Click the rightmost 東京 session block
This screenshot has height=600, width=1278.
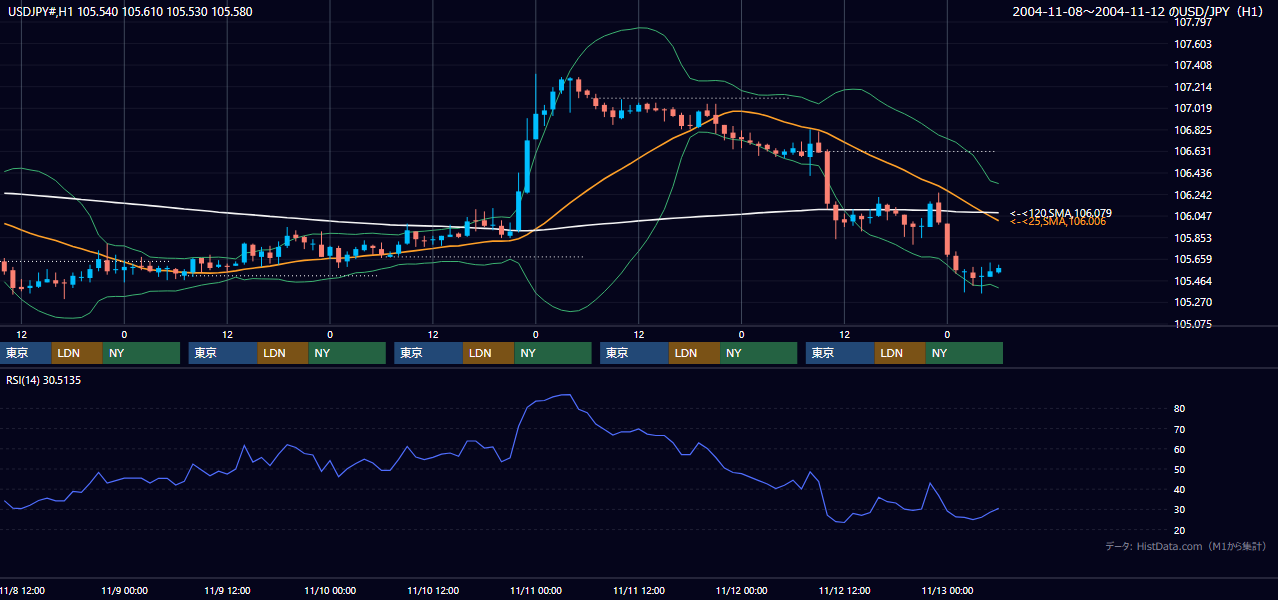(x=840, y=353)
